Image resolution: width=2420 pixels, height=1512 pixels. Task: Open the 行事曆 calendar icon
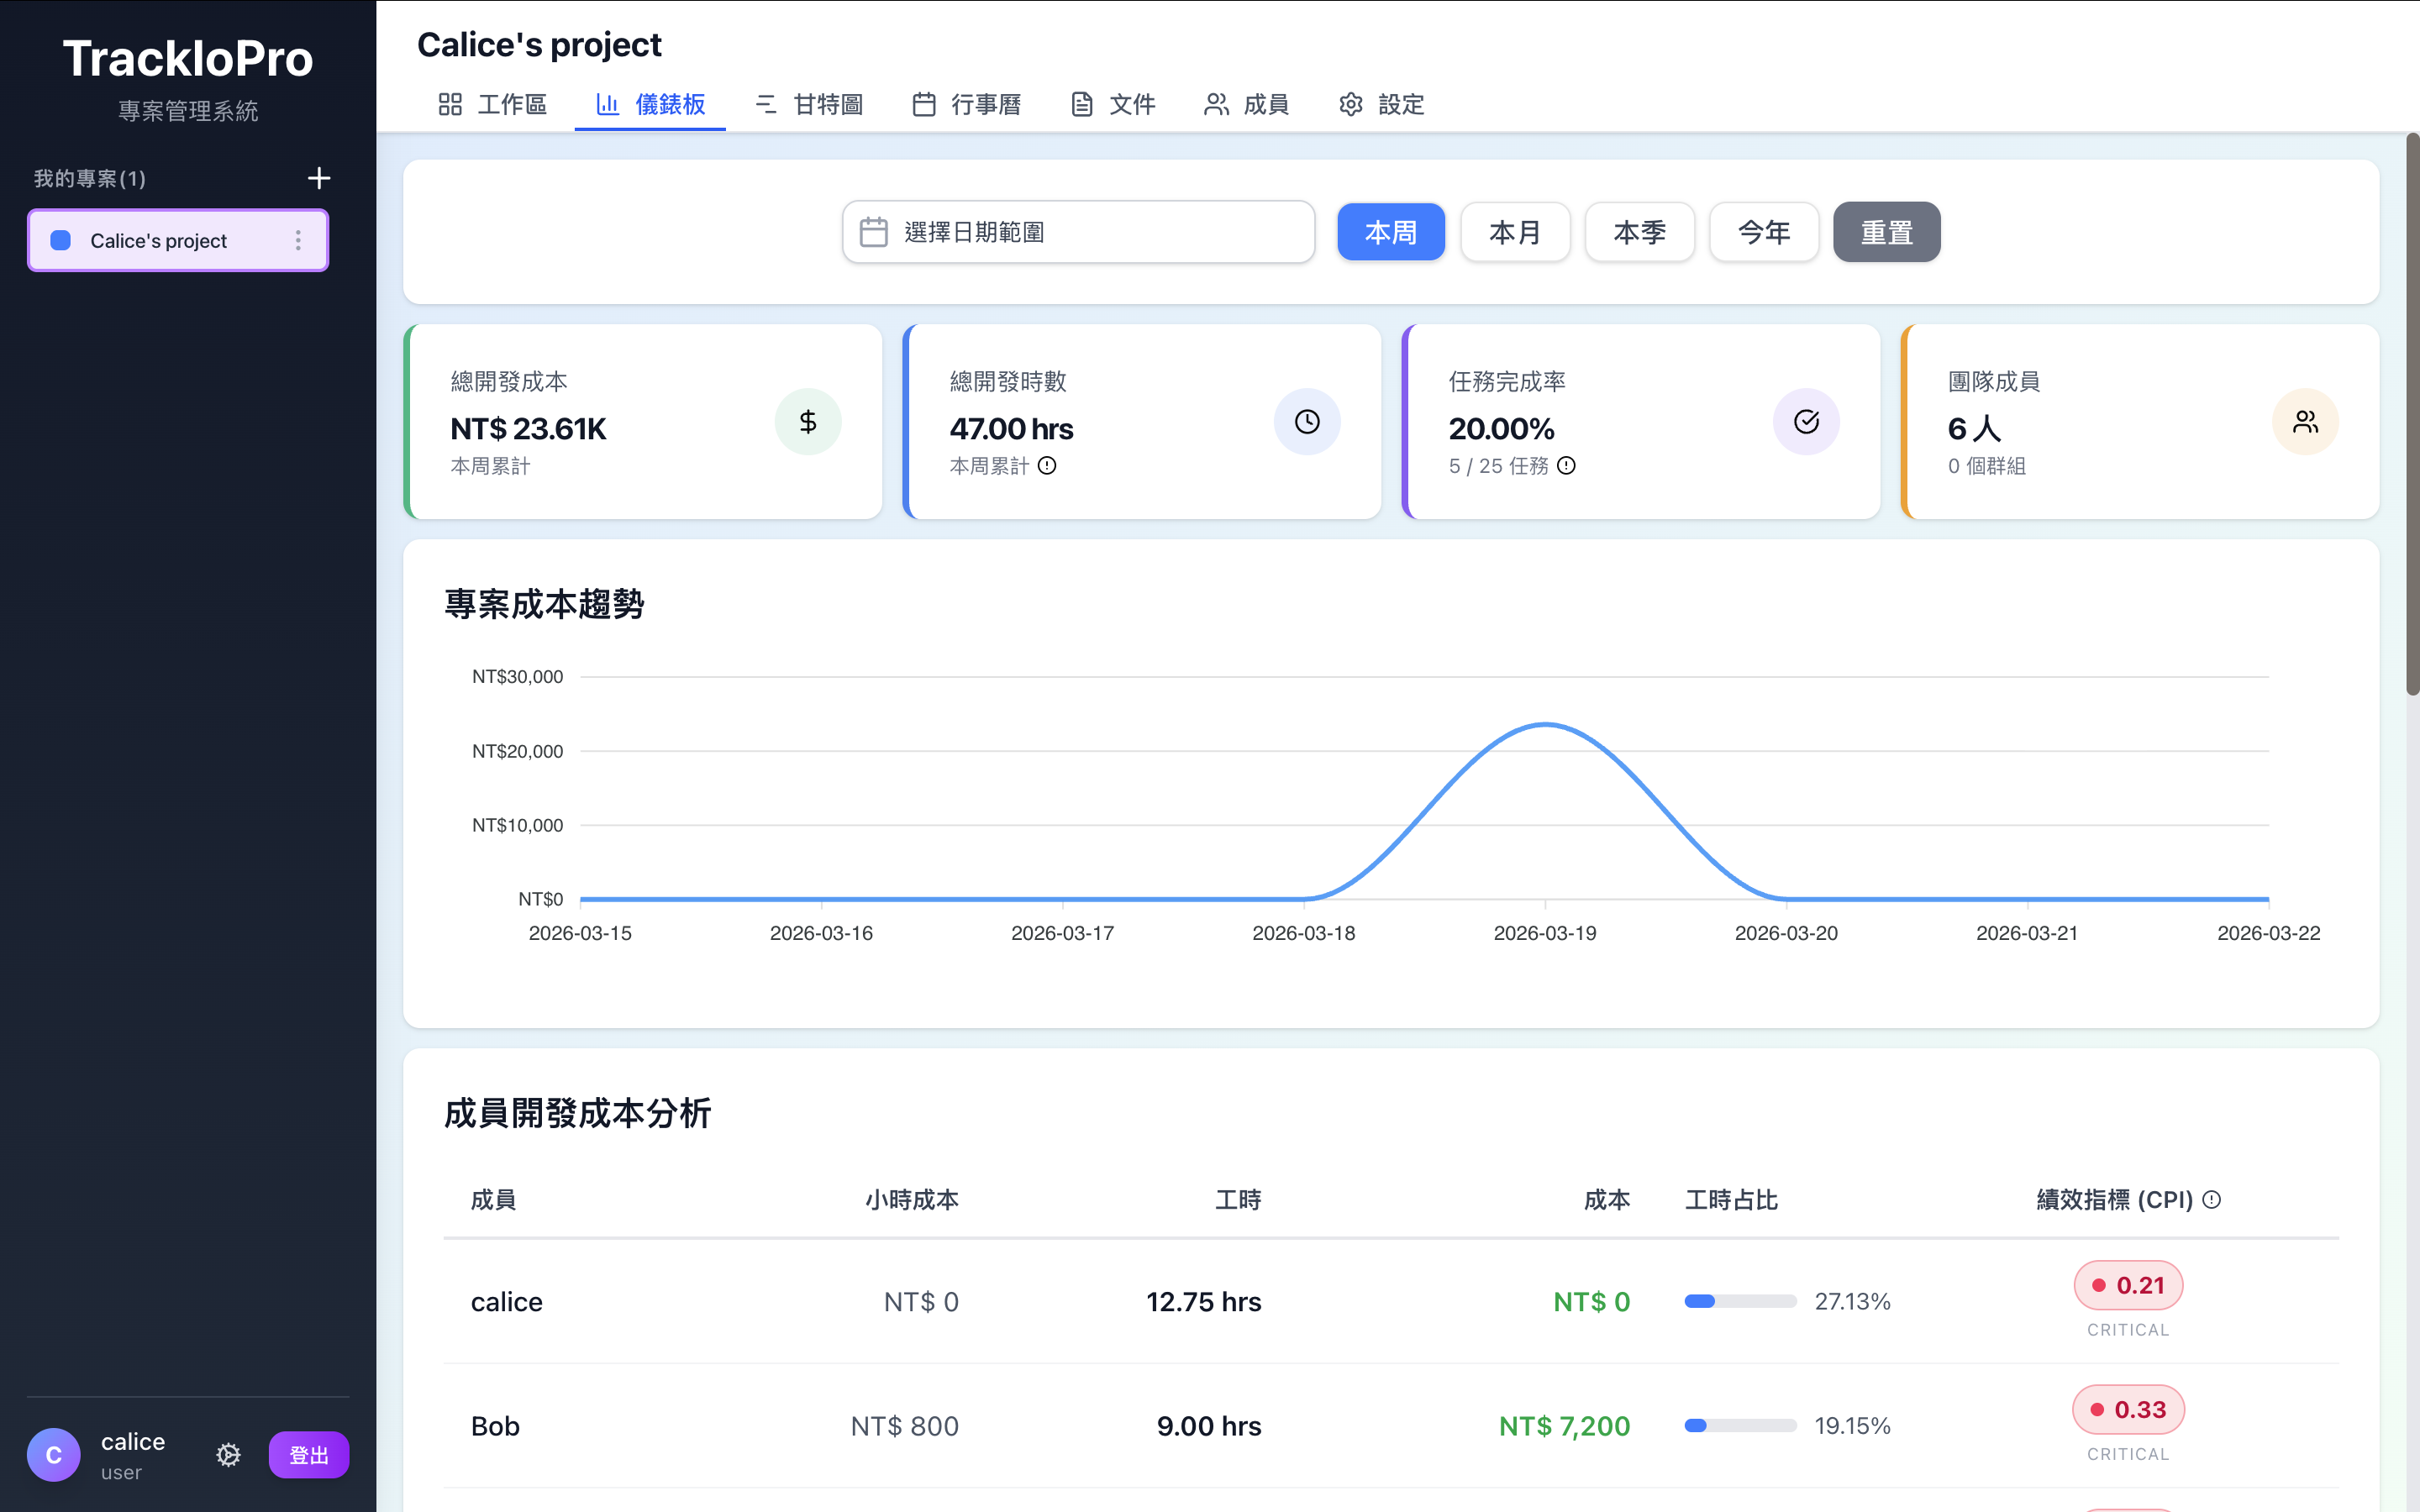tap(923, 104)
